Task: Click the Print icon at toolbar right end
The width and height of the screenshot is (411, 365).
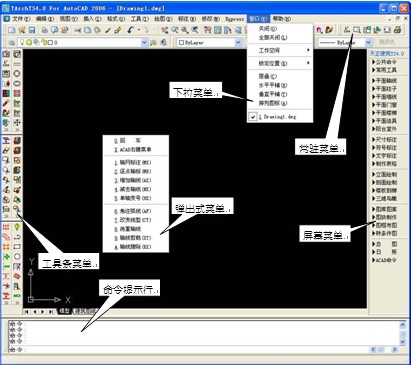Action: (397, 30)
